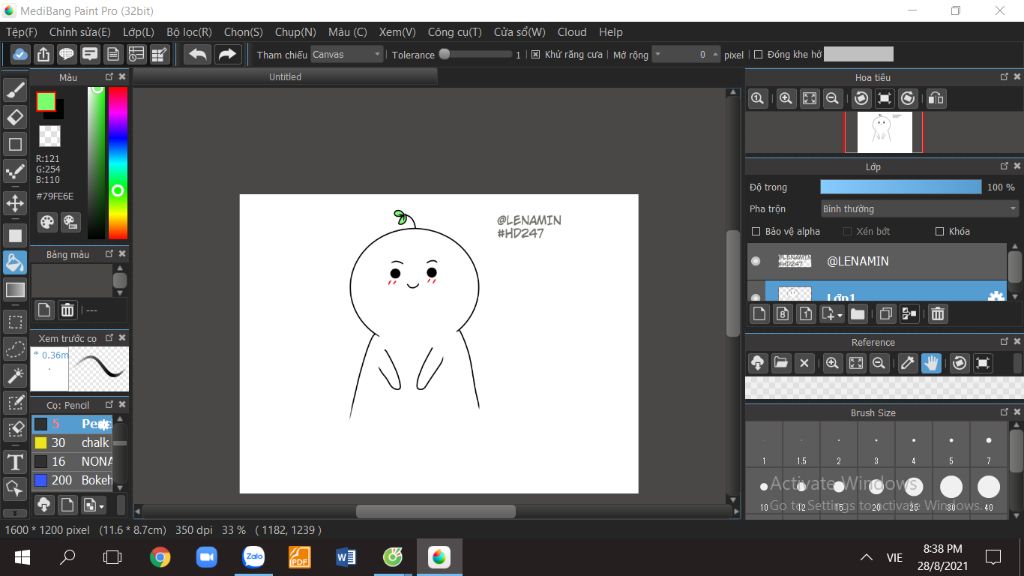Click the cloud save icon in toolbar
The image size is (1024, 576).
point(20,54)
